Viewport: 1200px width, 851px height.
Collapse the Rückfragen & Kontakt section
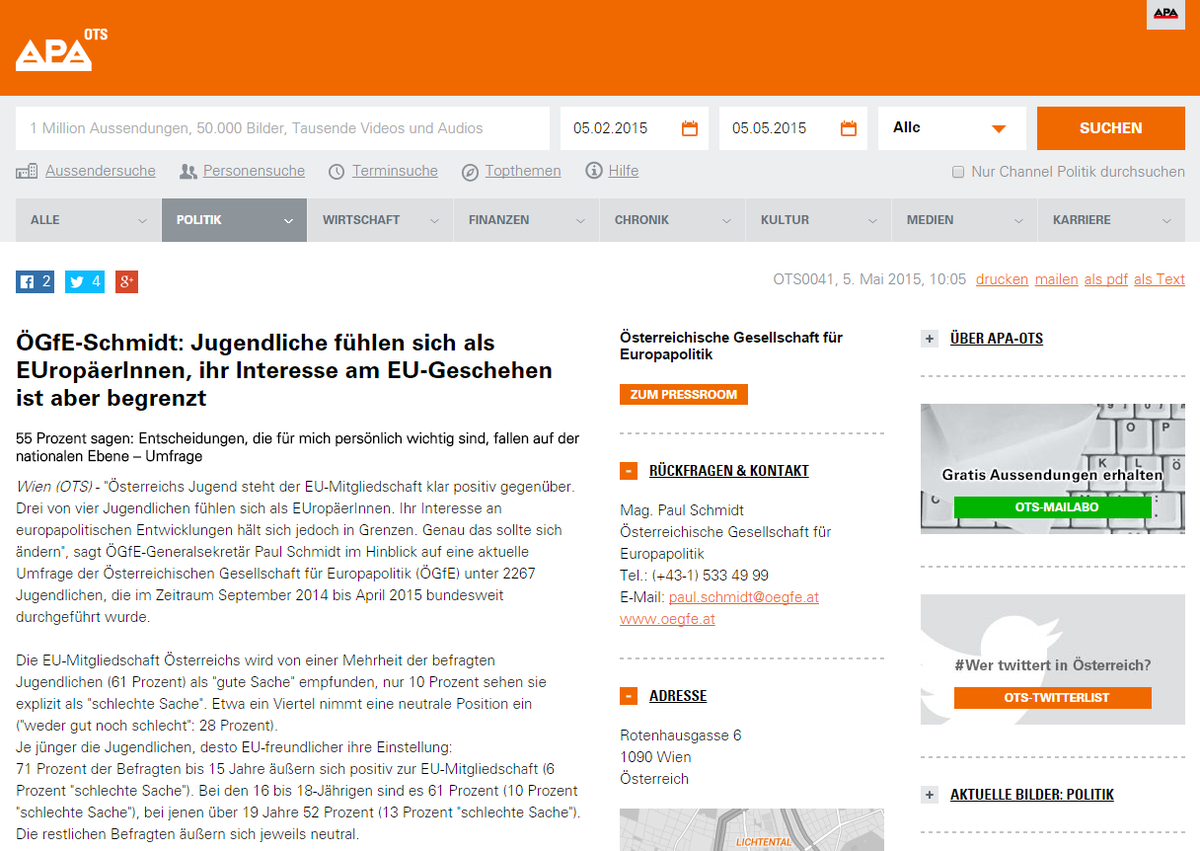coord(629,471)
